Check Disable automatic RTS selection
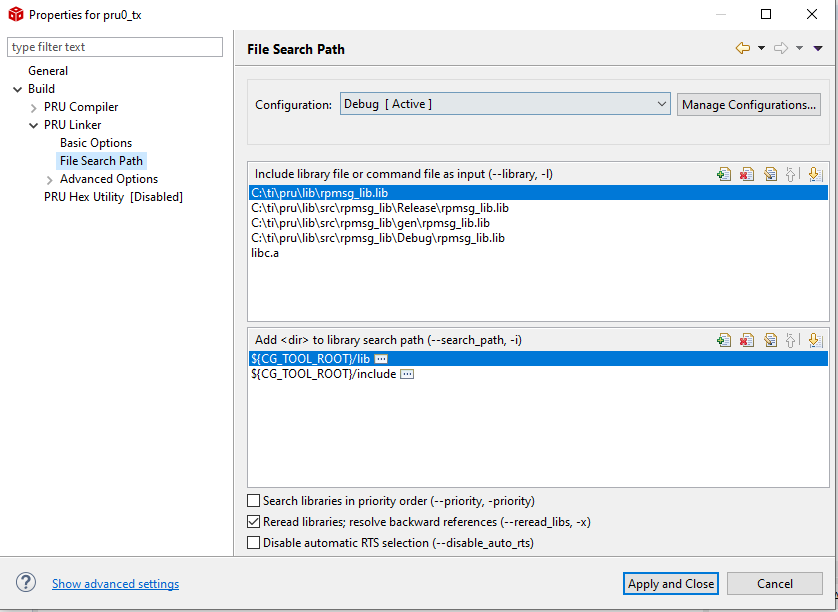Viewport: 838px width, 612px height. pos(253,543)
